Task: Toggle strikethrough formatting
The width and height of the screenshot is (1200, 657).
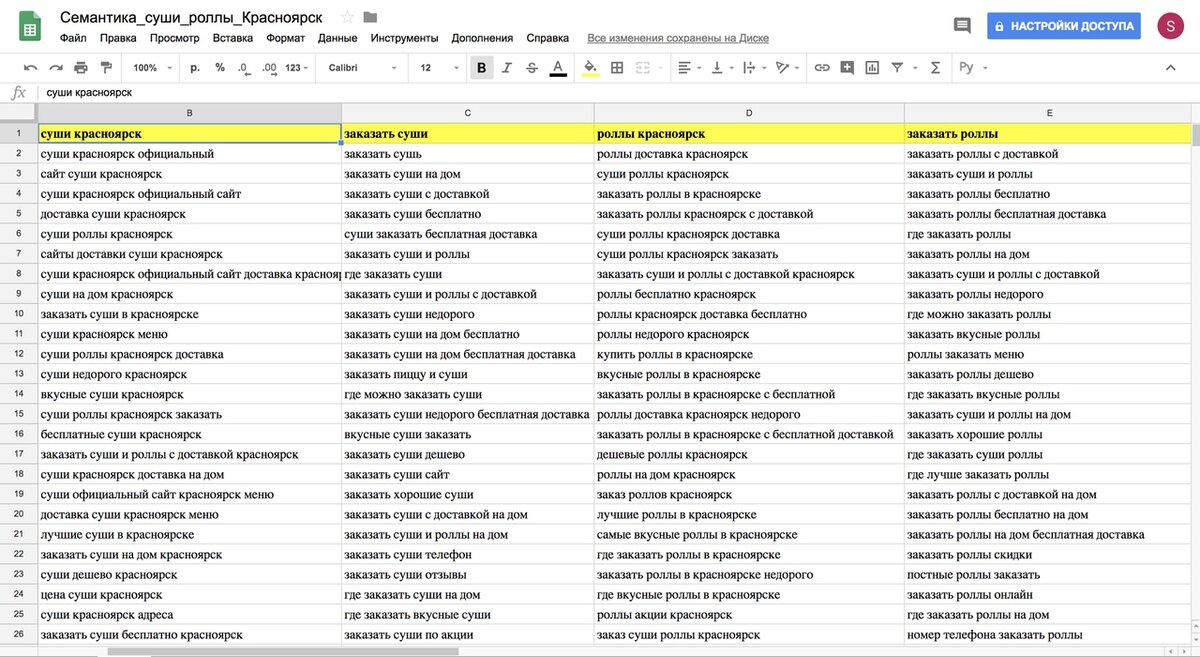Action: click(x=532, y=68)
